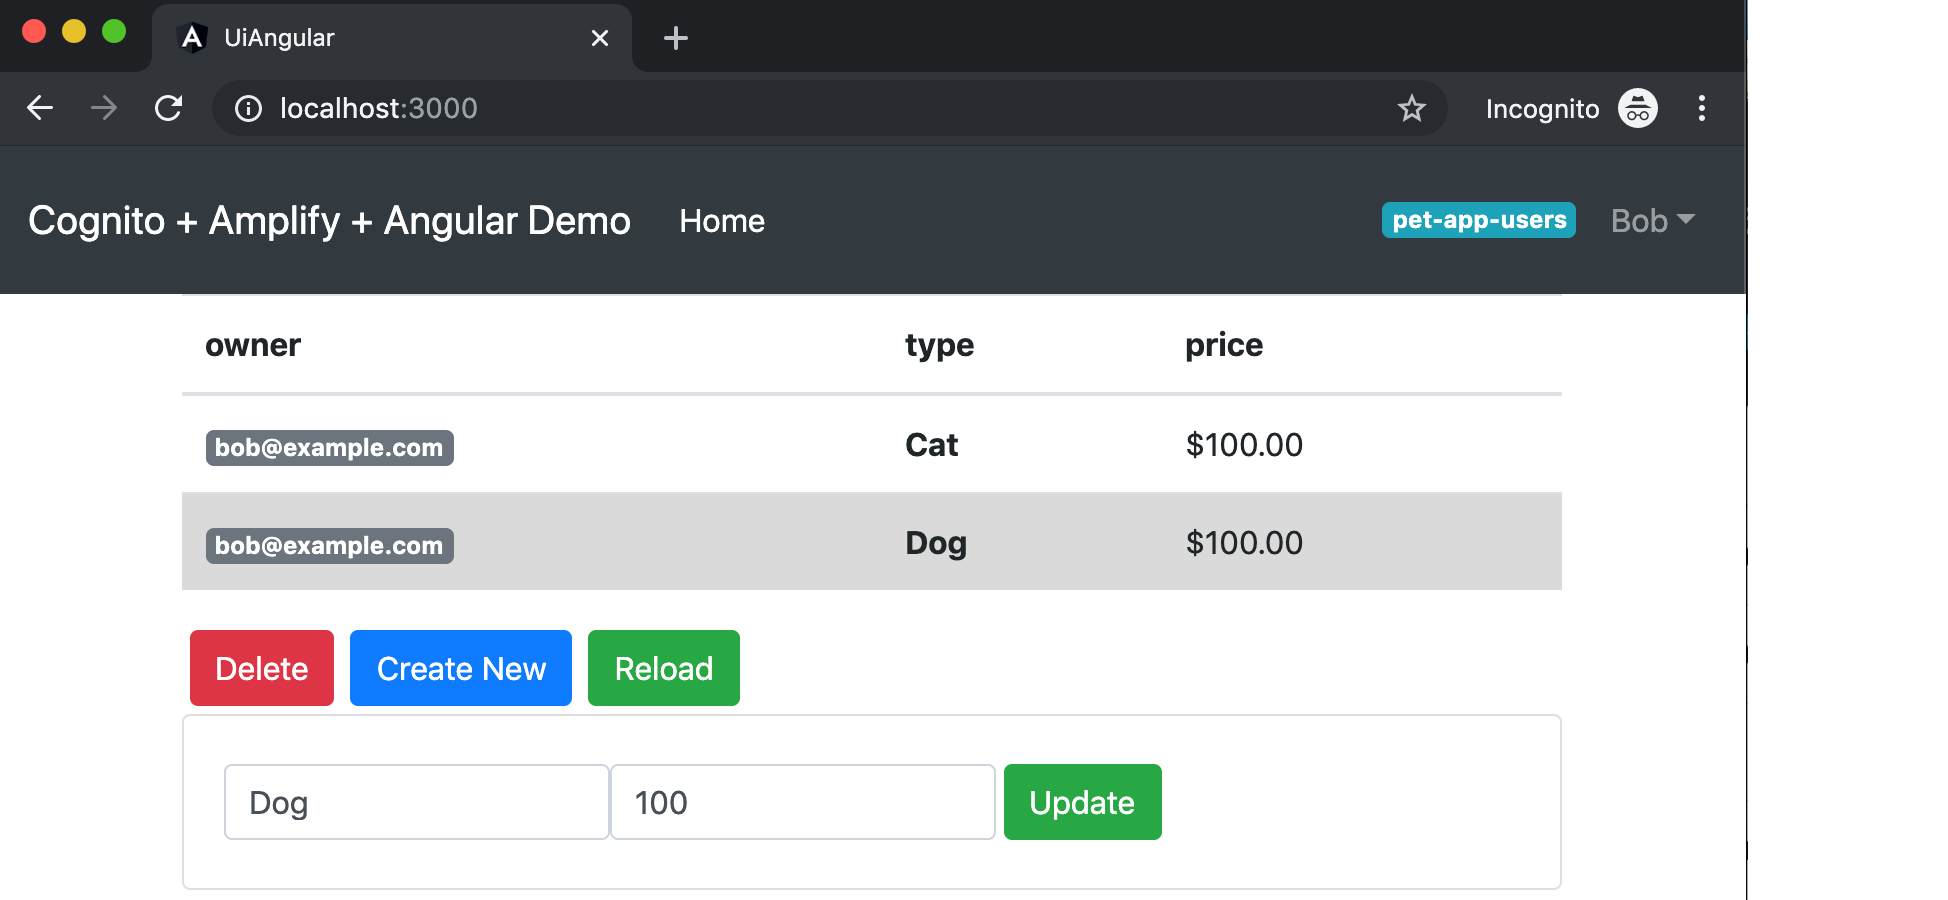Click the pet type field containing Dog
This screenshot has height=900, width=1948.
tap(415, 801)
